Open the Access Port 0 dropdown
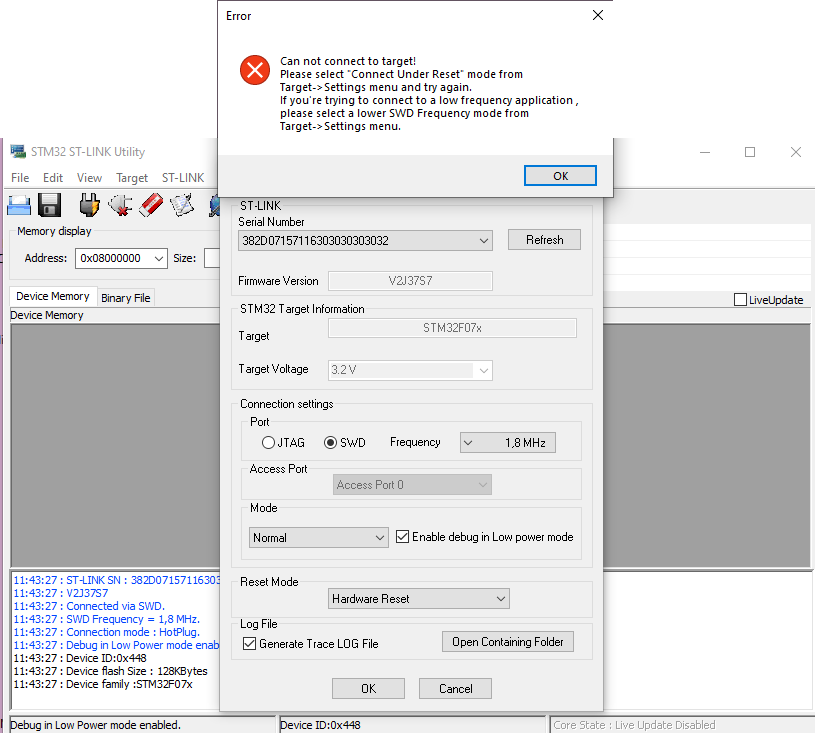 pos(412,485)
